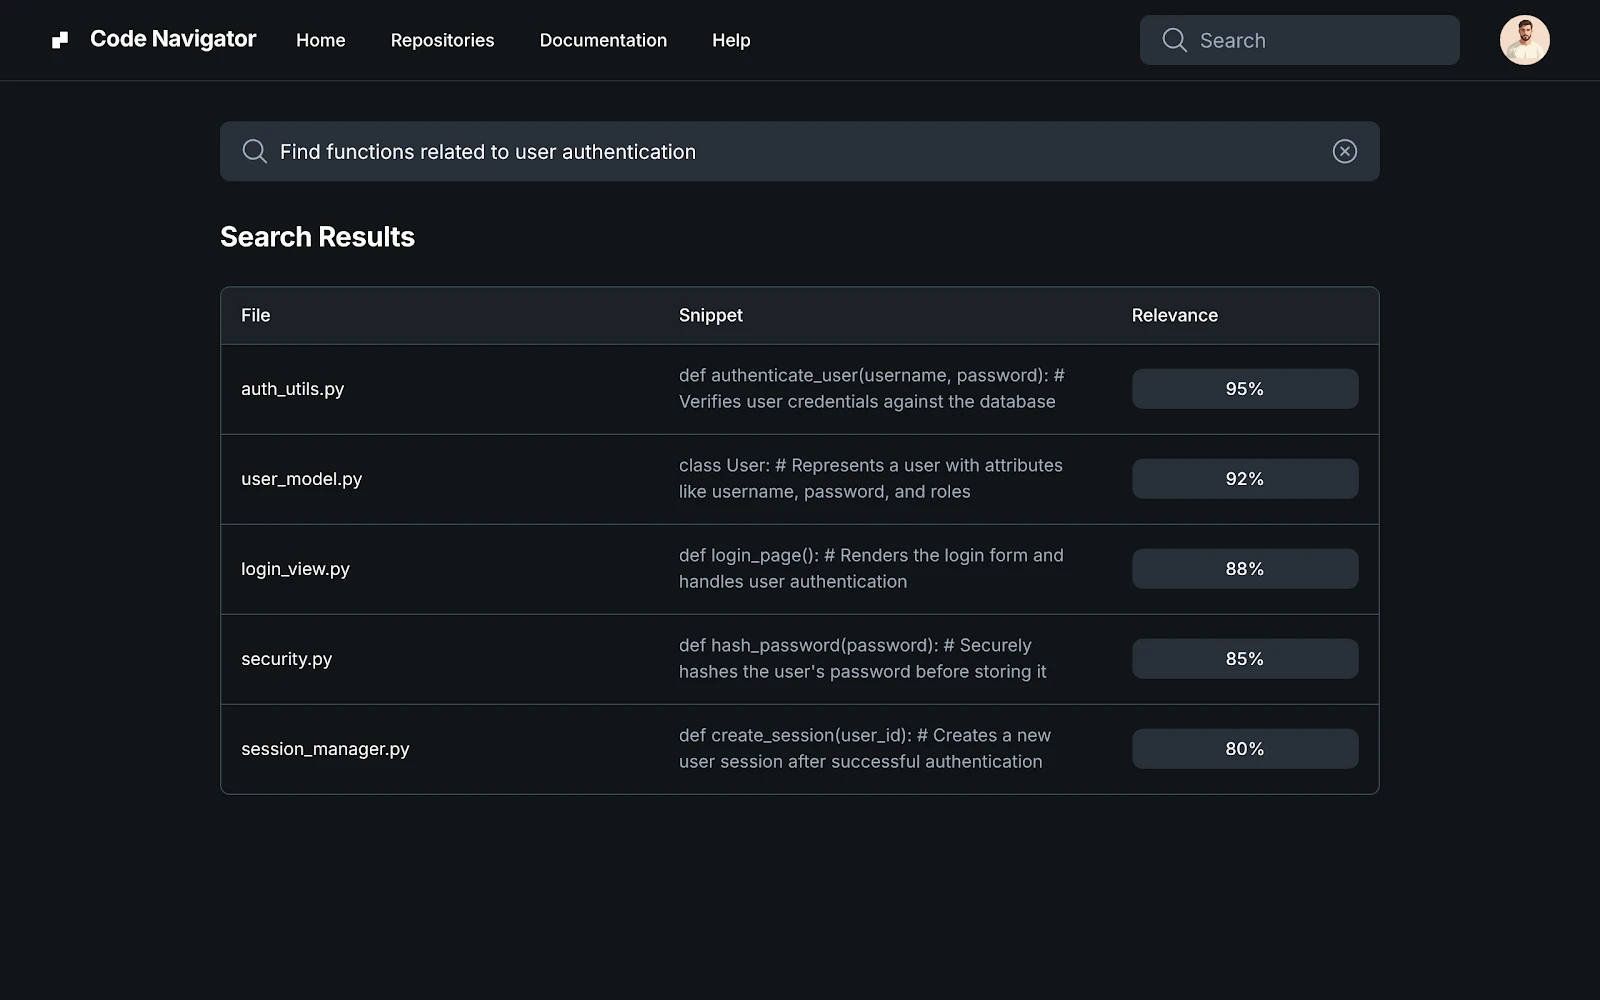Clear the authentication search query
Viewport: 1600px width, 1000px height.
pos(1344,151)
